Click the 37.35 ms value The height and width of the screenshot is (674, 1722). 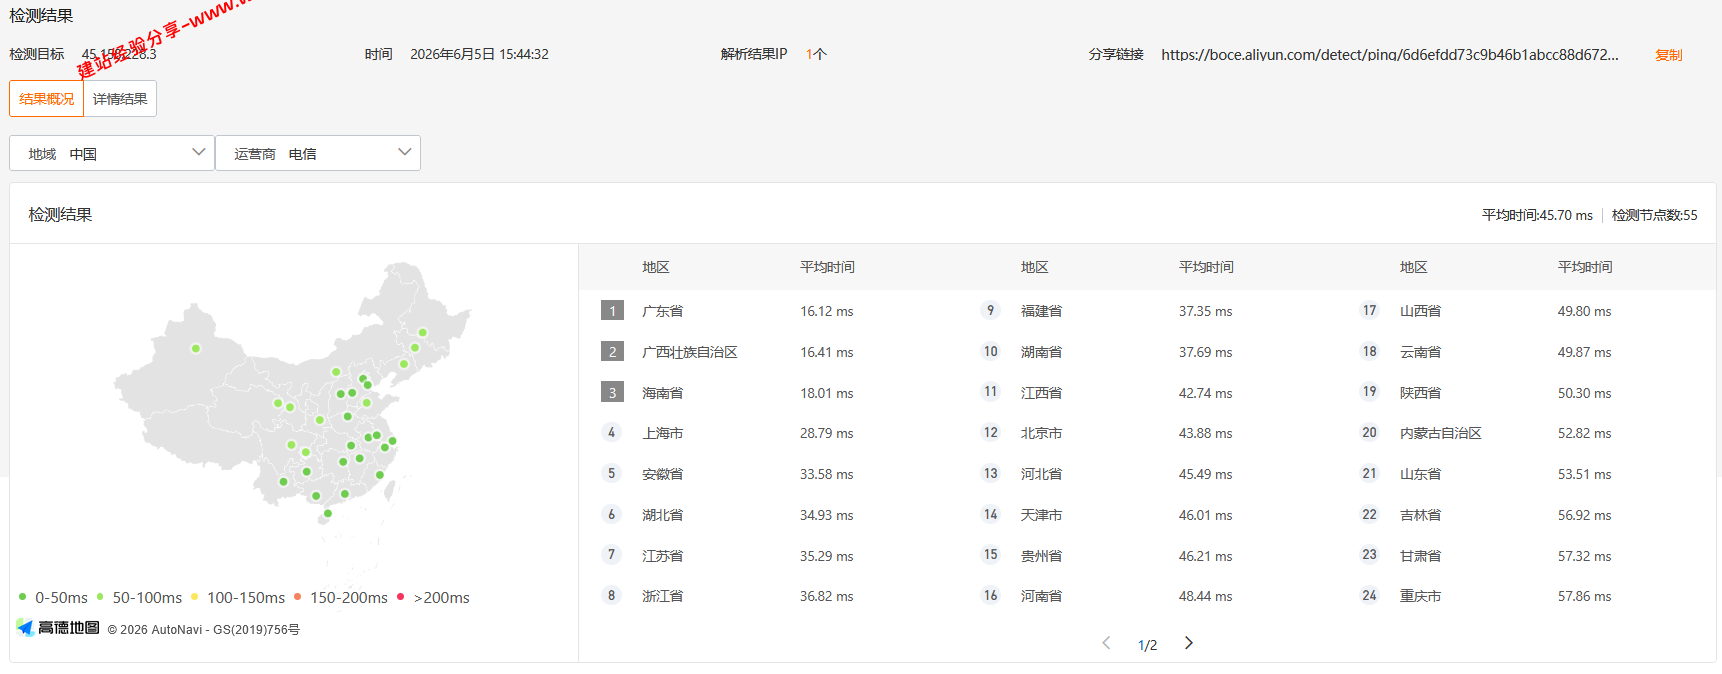click(x=1205, y=311)
